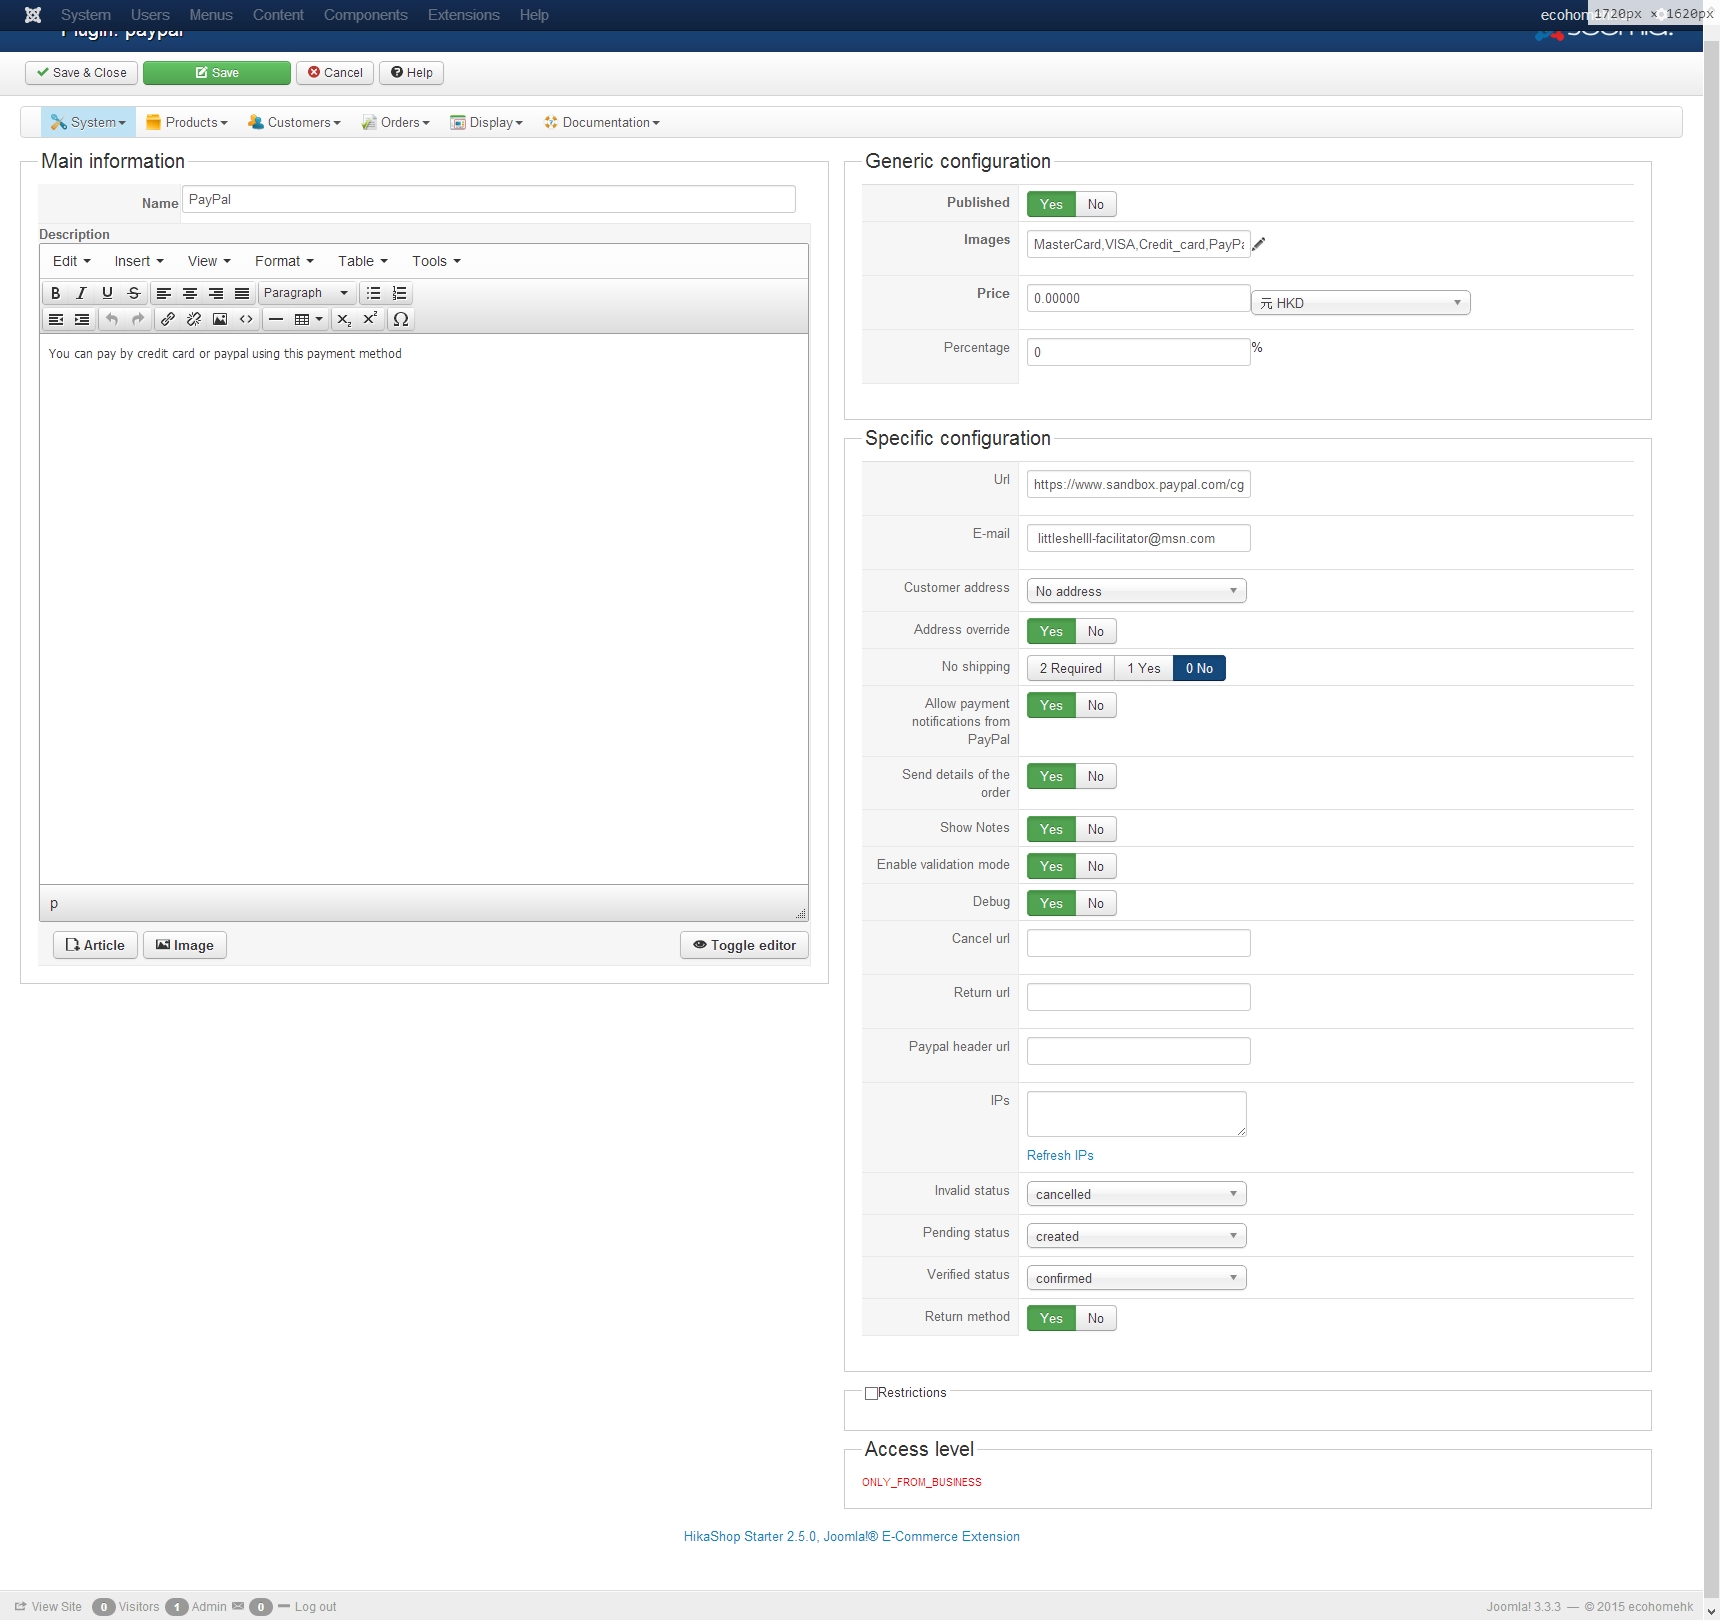Set Published to No
The image size is (1720, 1620).
point(1096,204)
